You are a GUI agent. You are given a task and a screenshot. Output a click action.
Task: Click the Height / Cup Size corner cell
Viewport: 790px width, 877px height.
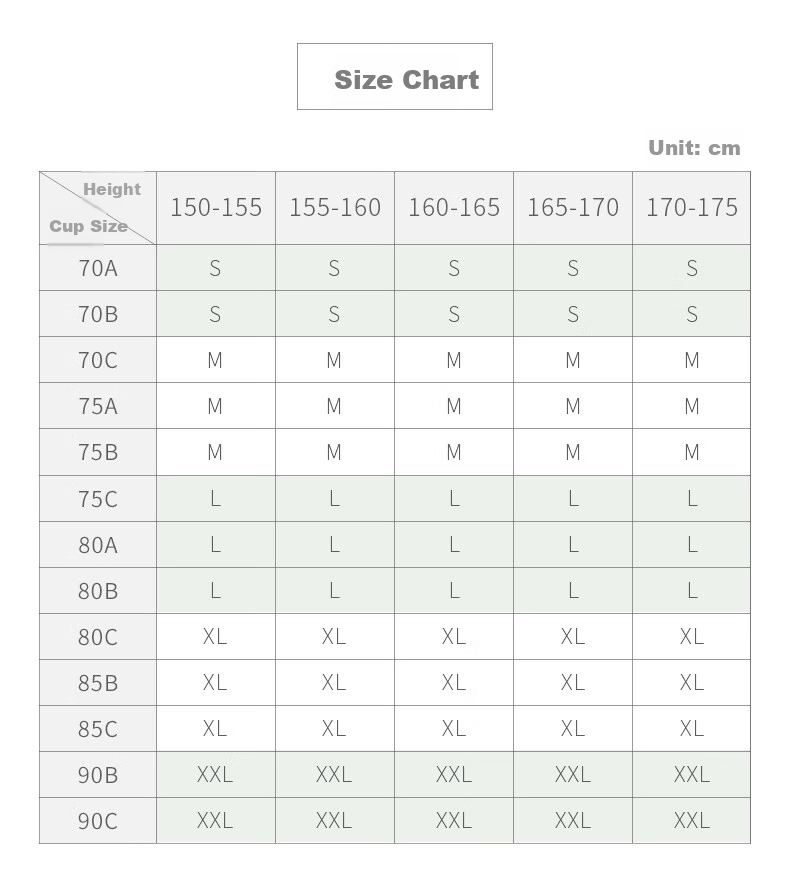[x=98, y=208]
